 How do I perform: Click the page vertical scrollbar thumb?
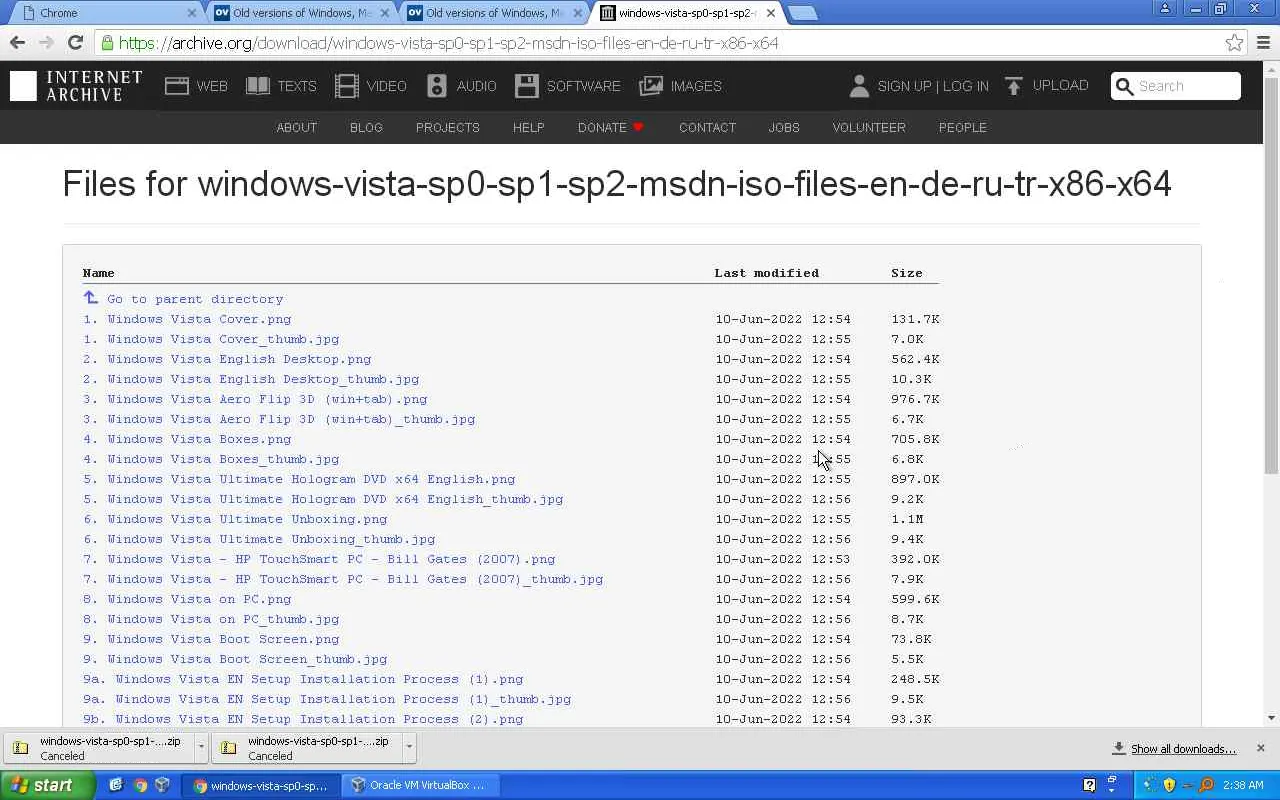click(x=1271, y=274)
